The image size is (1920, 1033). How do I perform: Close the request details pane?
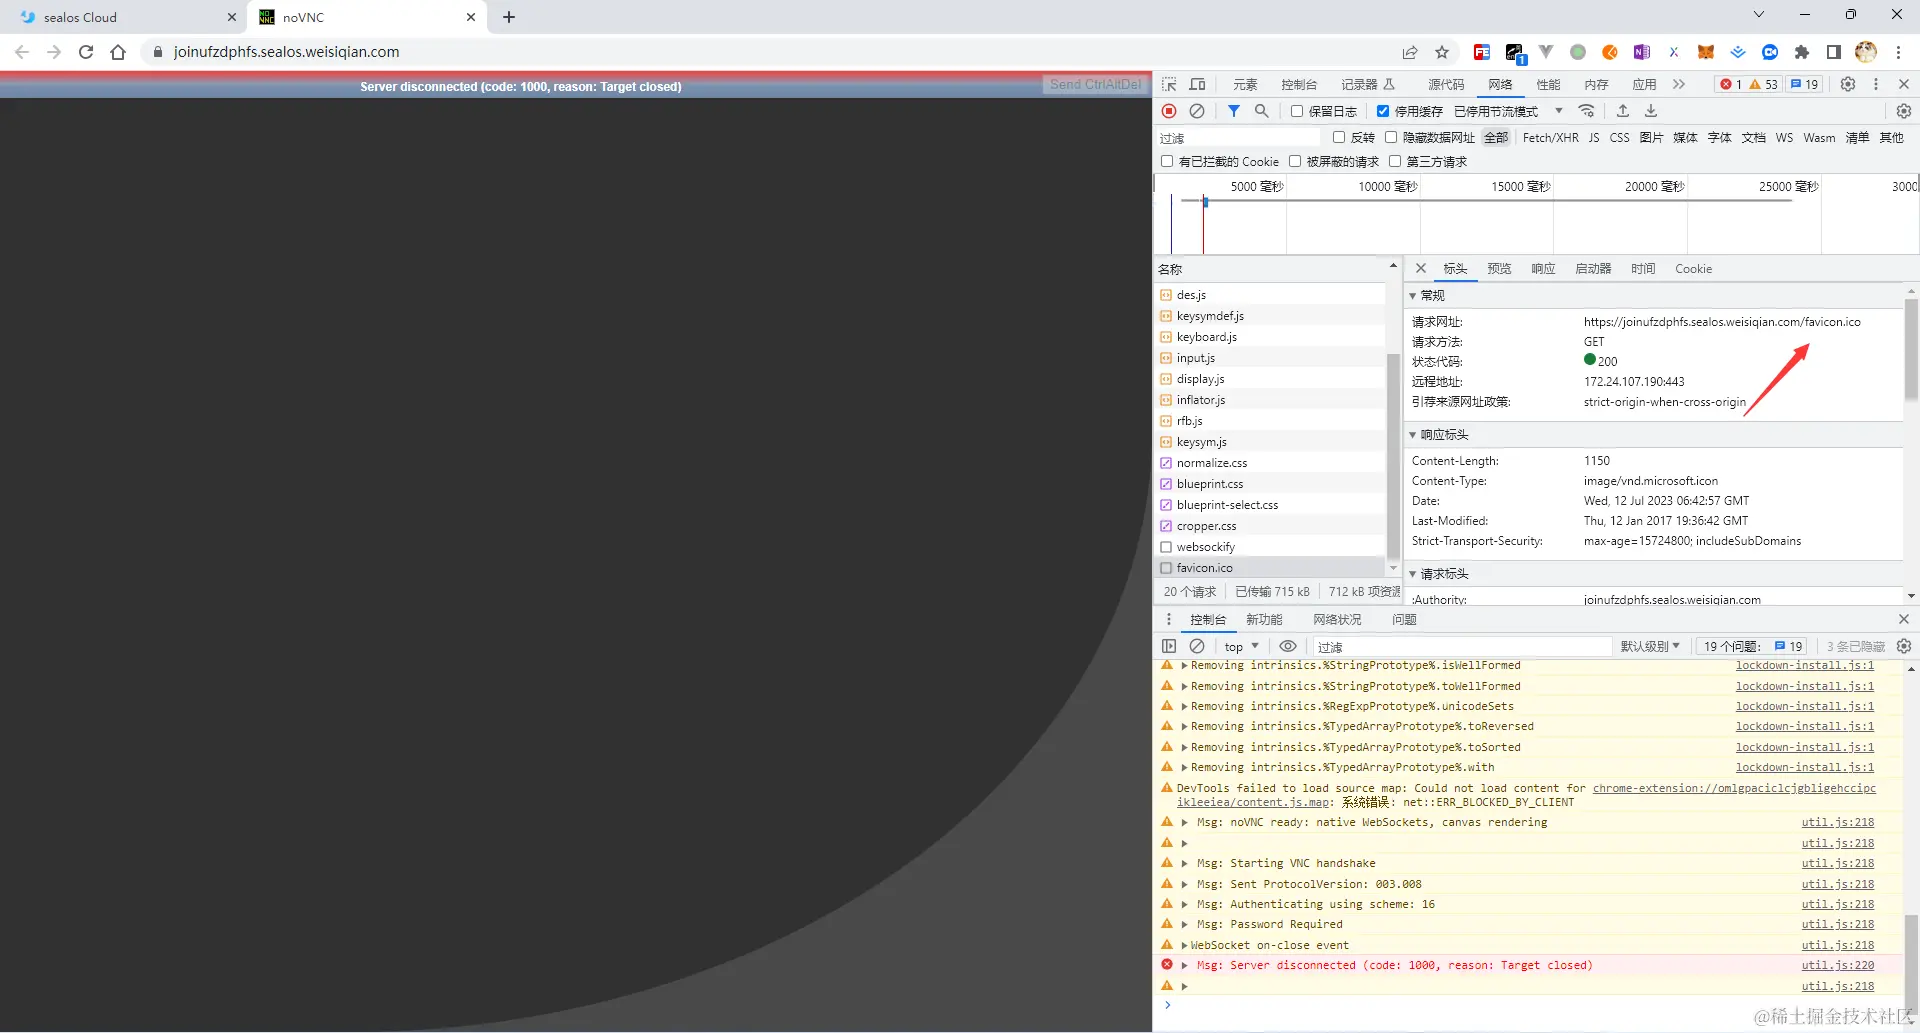[1421, 268]
